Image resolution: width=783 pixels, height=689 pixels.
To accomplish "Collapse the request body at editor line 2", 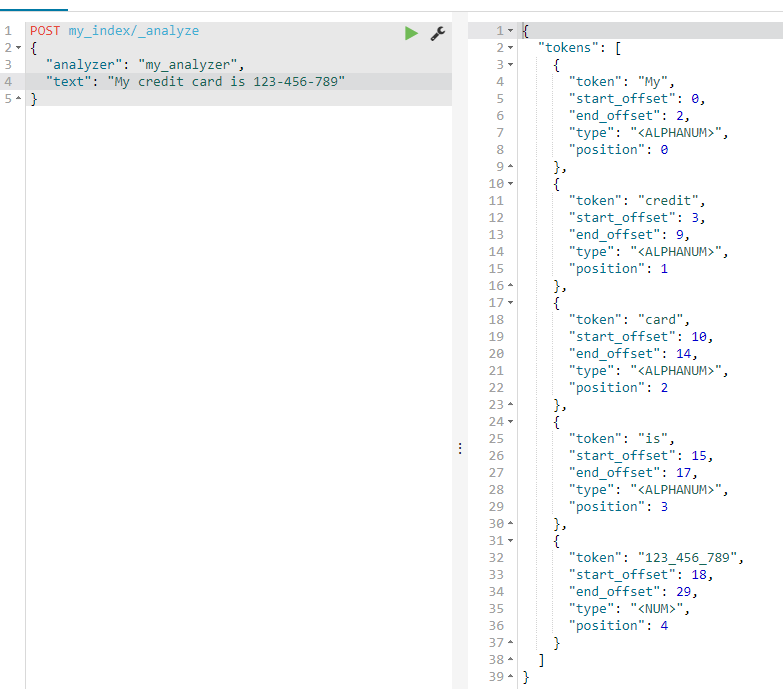I will click(18, 48).
